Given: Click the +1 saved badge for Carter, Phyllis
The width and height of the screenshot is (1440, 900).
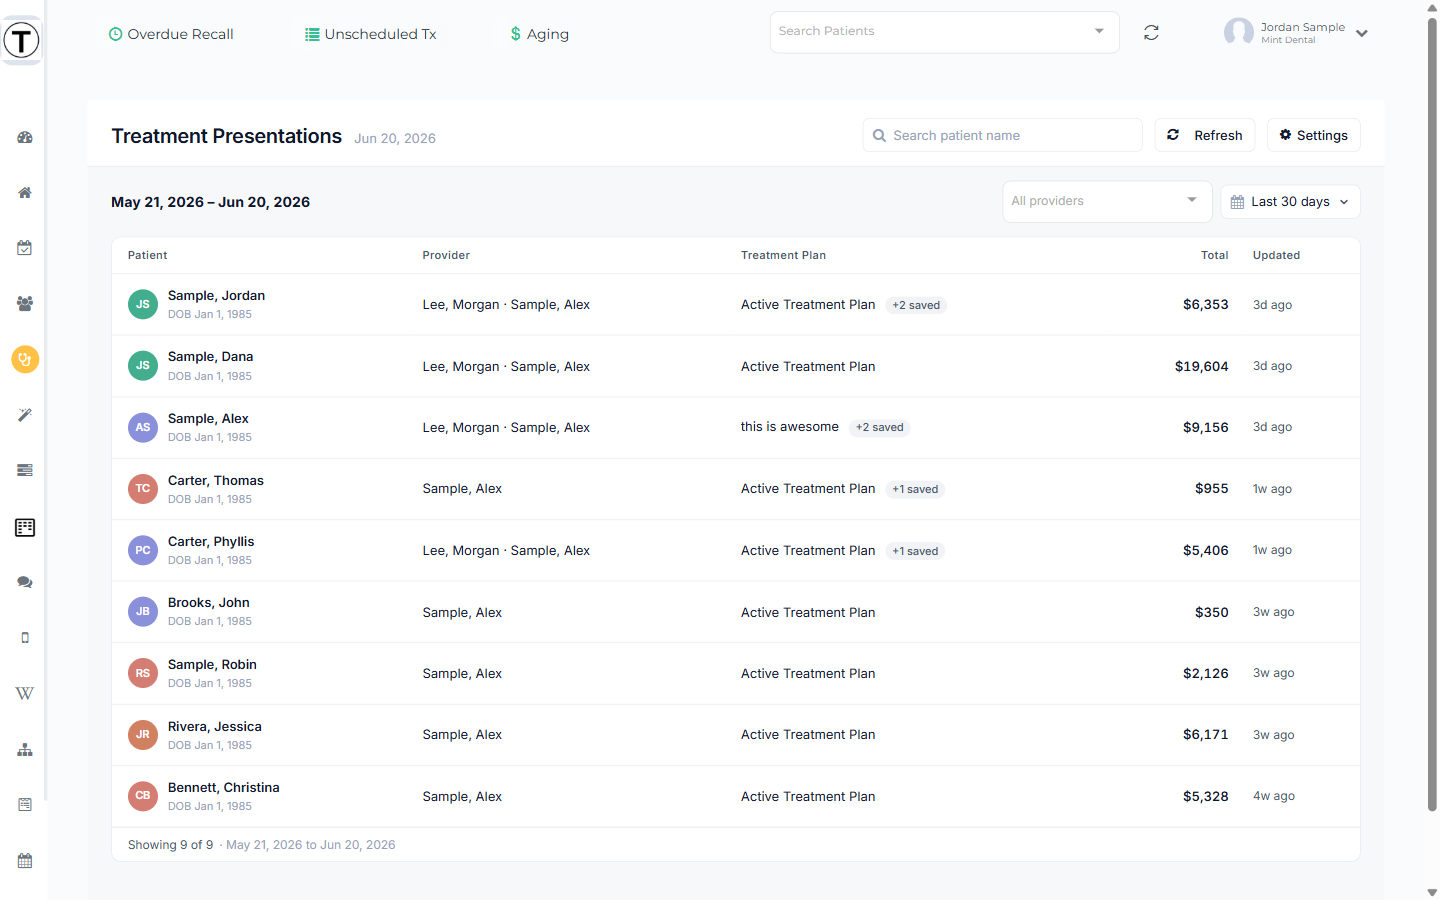Looking at the screenshot, I should pos(915,551).
